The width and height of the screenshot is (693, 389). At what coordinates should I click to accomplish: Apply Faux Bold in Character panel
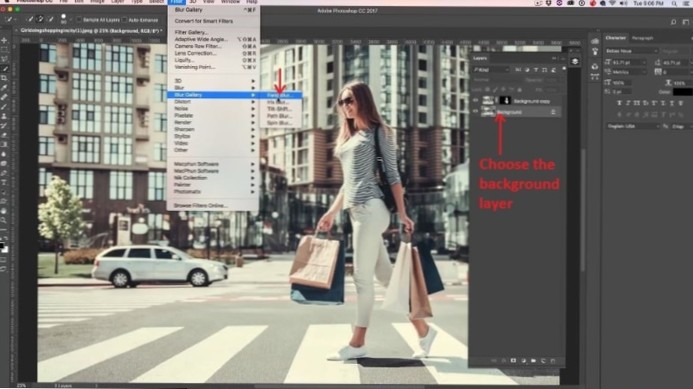[619, 103]
